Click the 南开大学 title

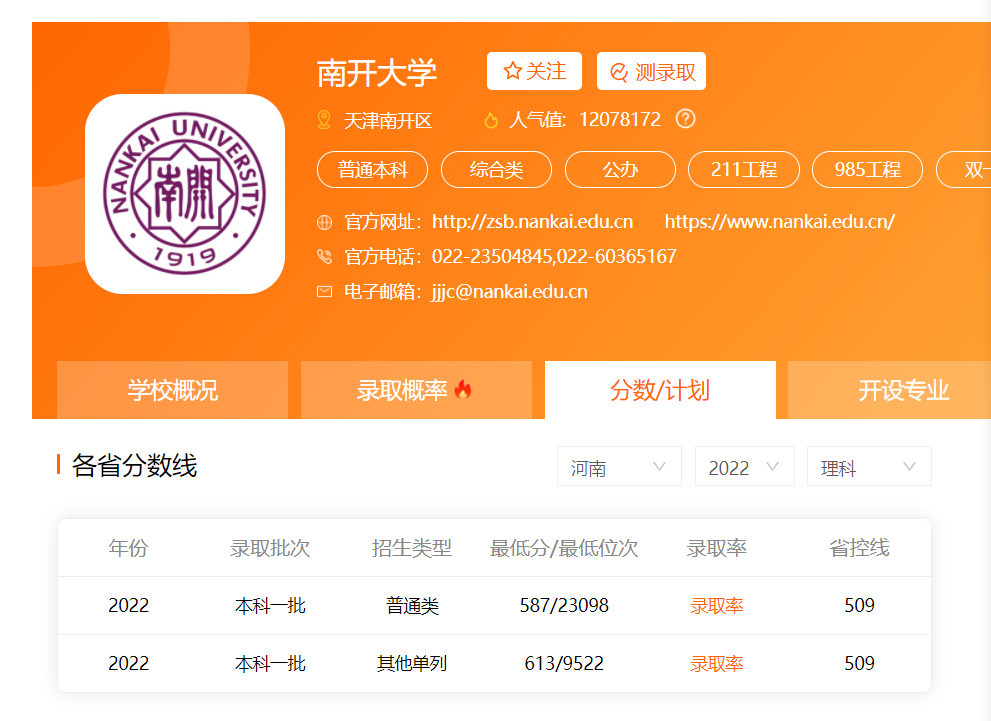377,73
